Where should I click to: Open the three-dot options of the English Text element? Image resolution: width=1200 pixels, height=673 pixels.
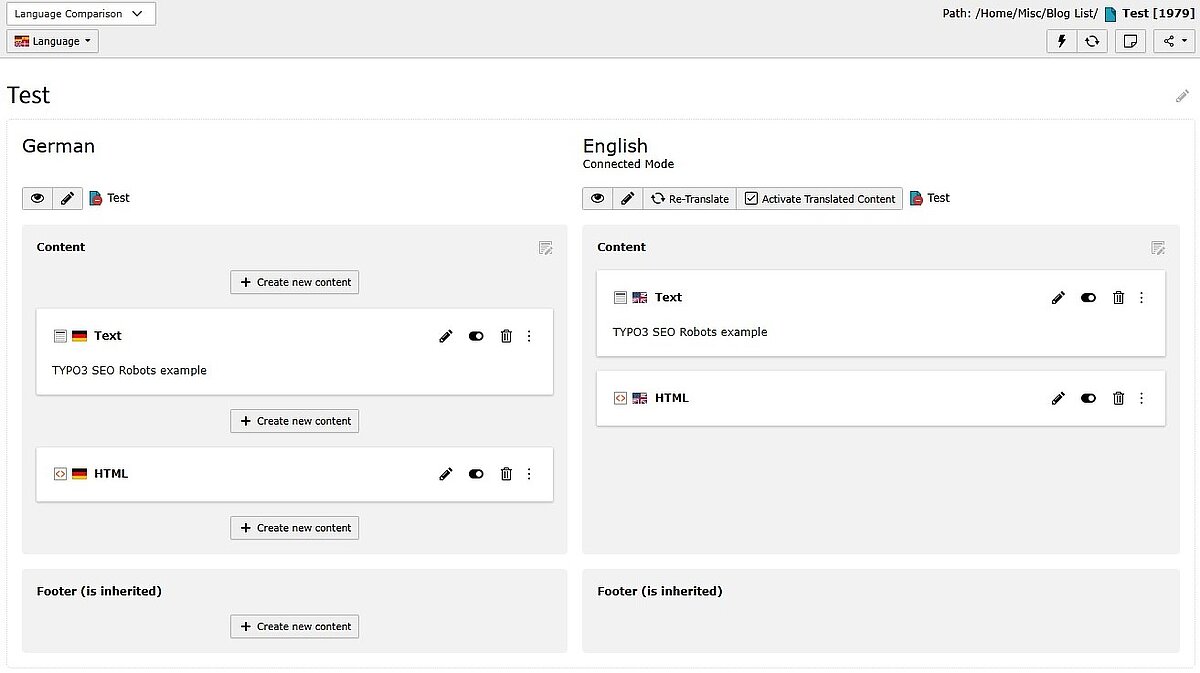pos(1141,297)
